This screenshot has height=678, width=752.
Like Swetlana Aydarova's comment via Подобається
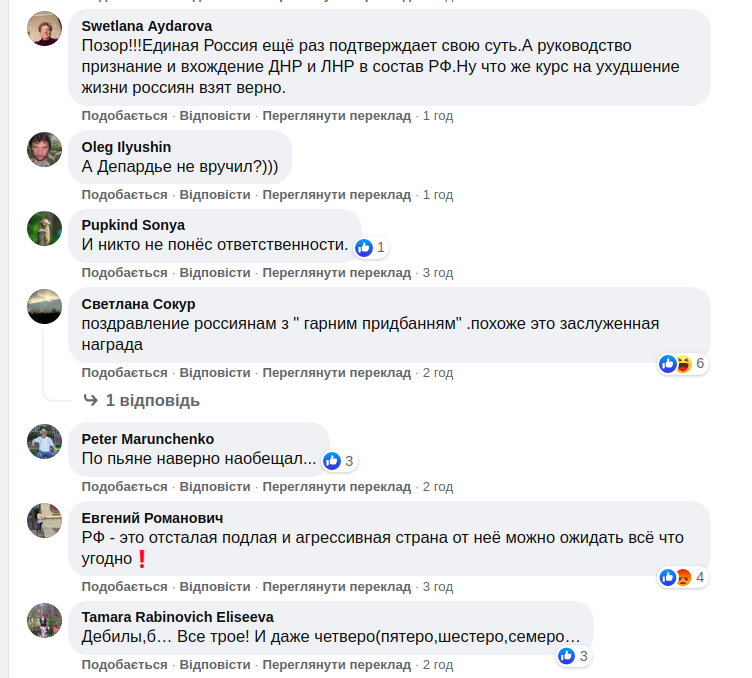pos(124,116)
